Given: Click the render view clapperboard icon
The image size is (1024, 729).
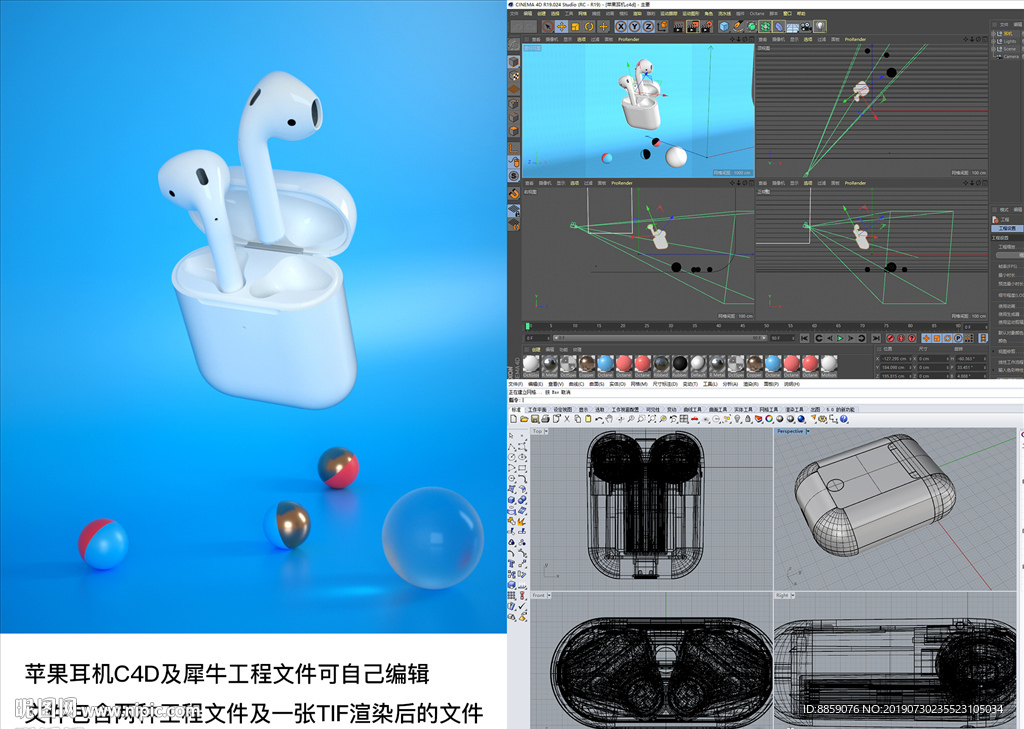Looking at the screenshot, I should coord(679,26).
